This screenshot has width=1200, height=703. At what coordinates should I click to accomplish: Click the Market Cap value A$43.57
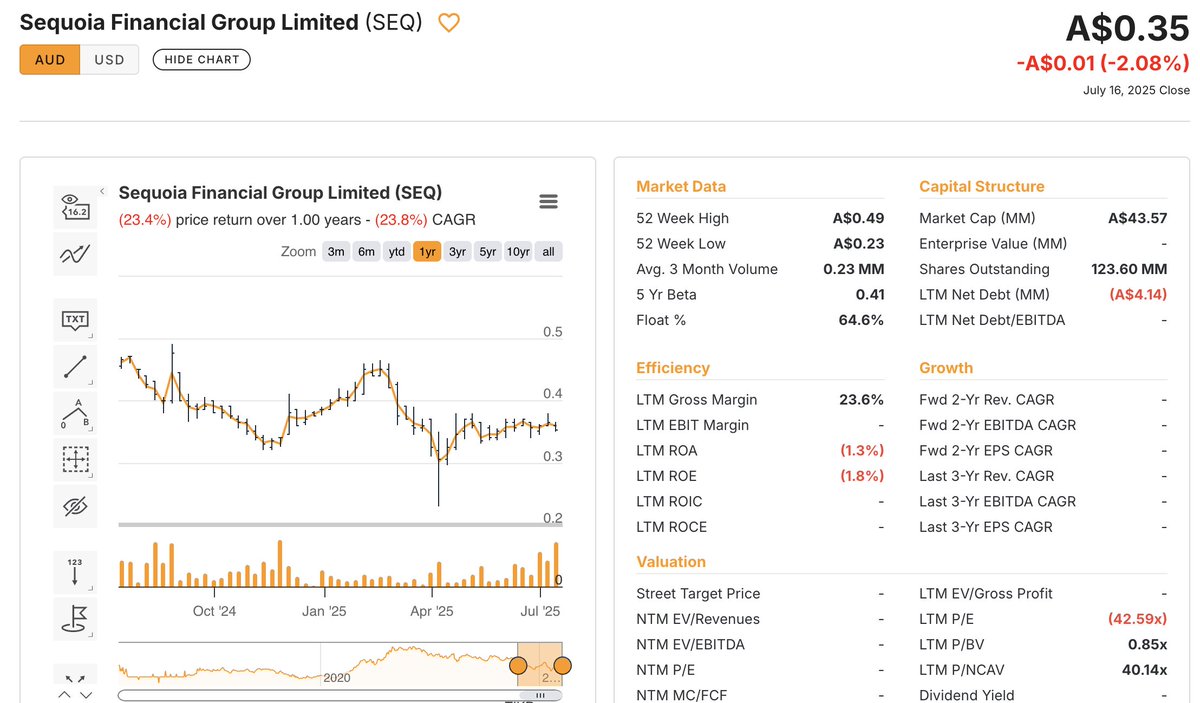pos(1137,218)
